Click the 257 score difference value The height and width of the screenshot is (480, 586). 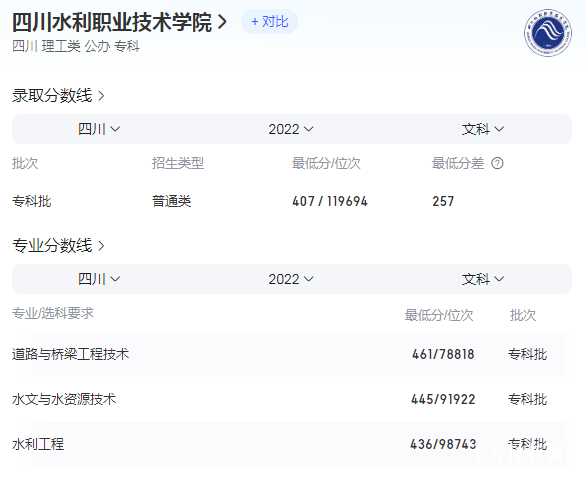pyautogui.click(x=443, y=201)
